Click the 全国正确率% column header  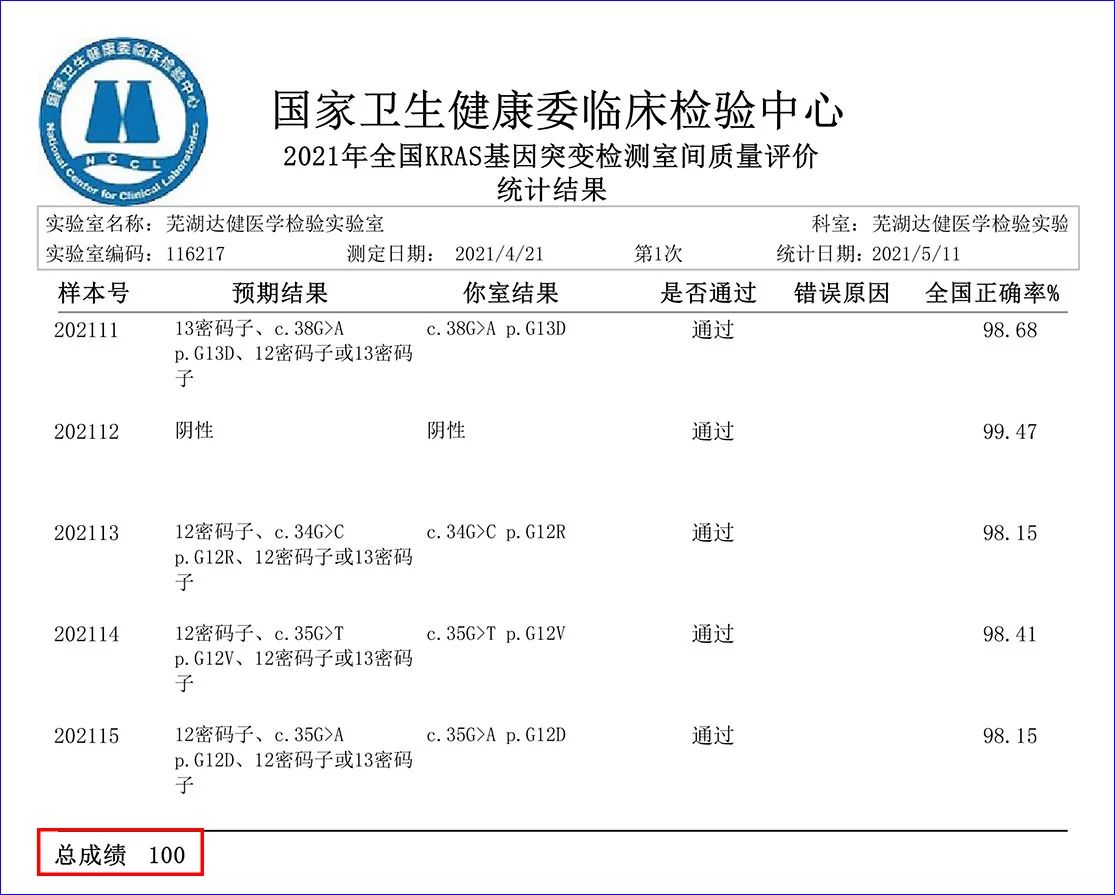tap(993, 293)
